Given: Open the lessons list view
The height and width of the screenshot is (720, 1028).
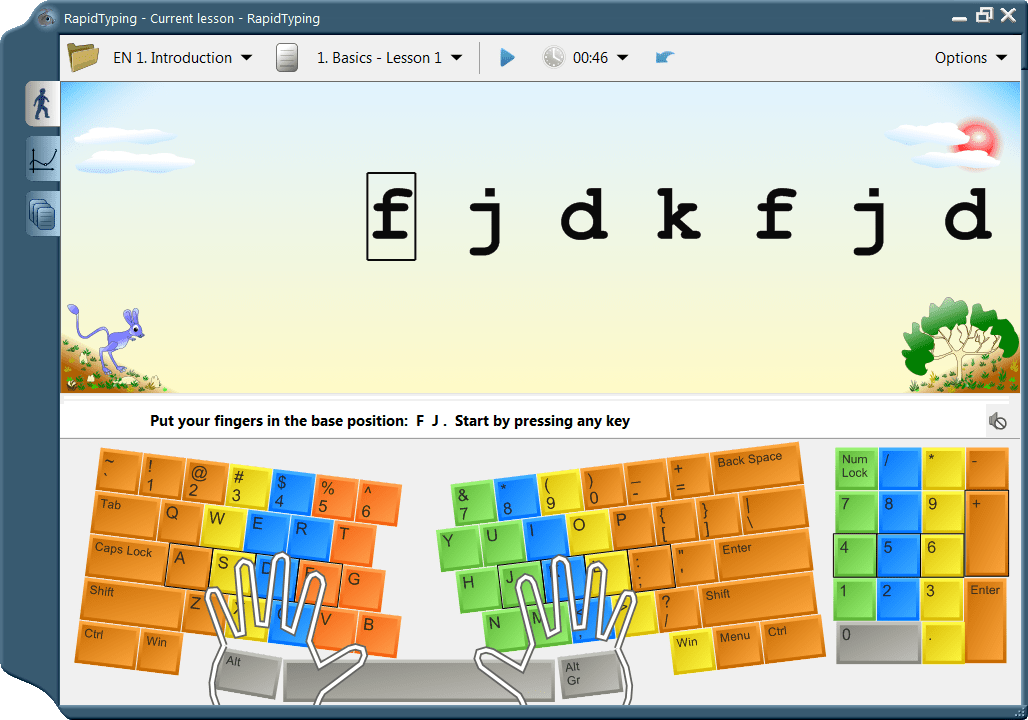Looking at the screenshot, I should (x=41, y=213).
